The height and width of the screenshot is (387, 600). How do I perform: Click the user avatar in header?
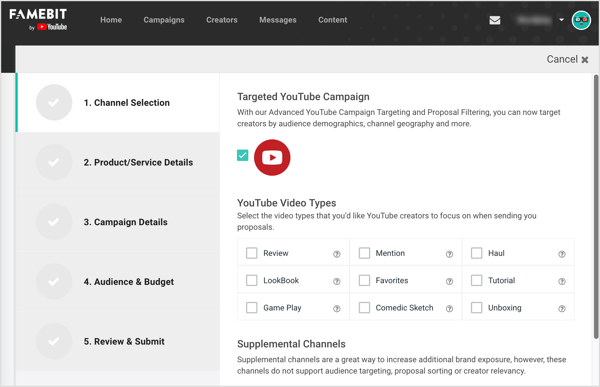pyautogui.click(x=581, y=20)
